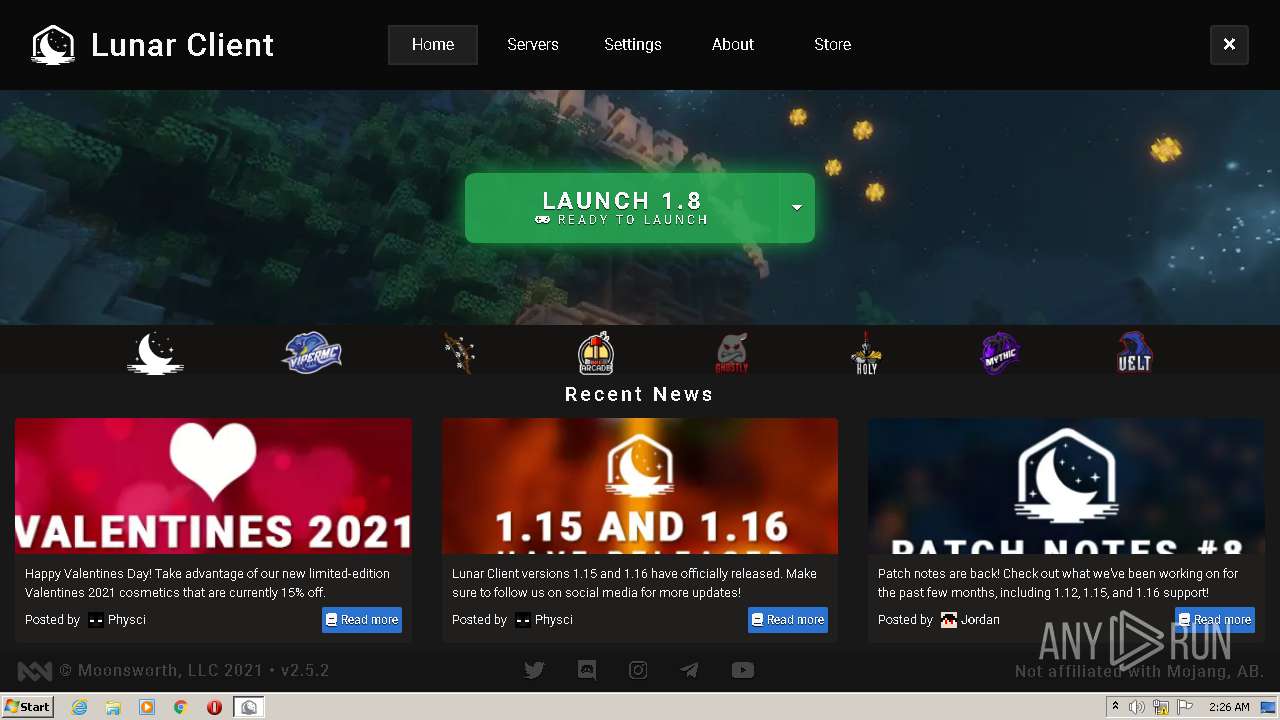Click the Lunar Client moon logo
The width and height of the screenshot is (1280, 720).
[x=53, y=45]
